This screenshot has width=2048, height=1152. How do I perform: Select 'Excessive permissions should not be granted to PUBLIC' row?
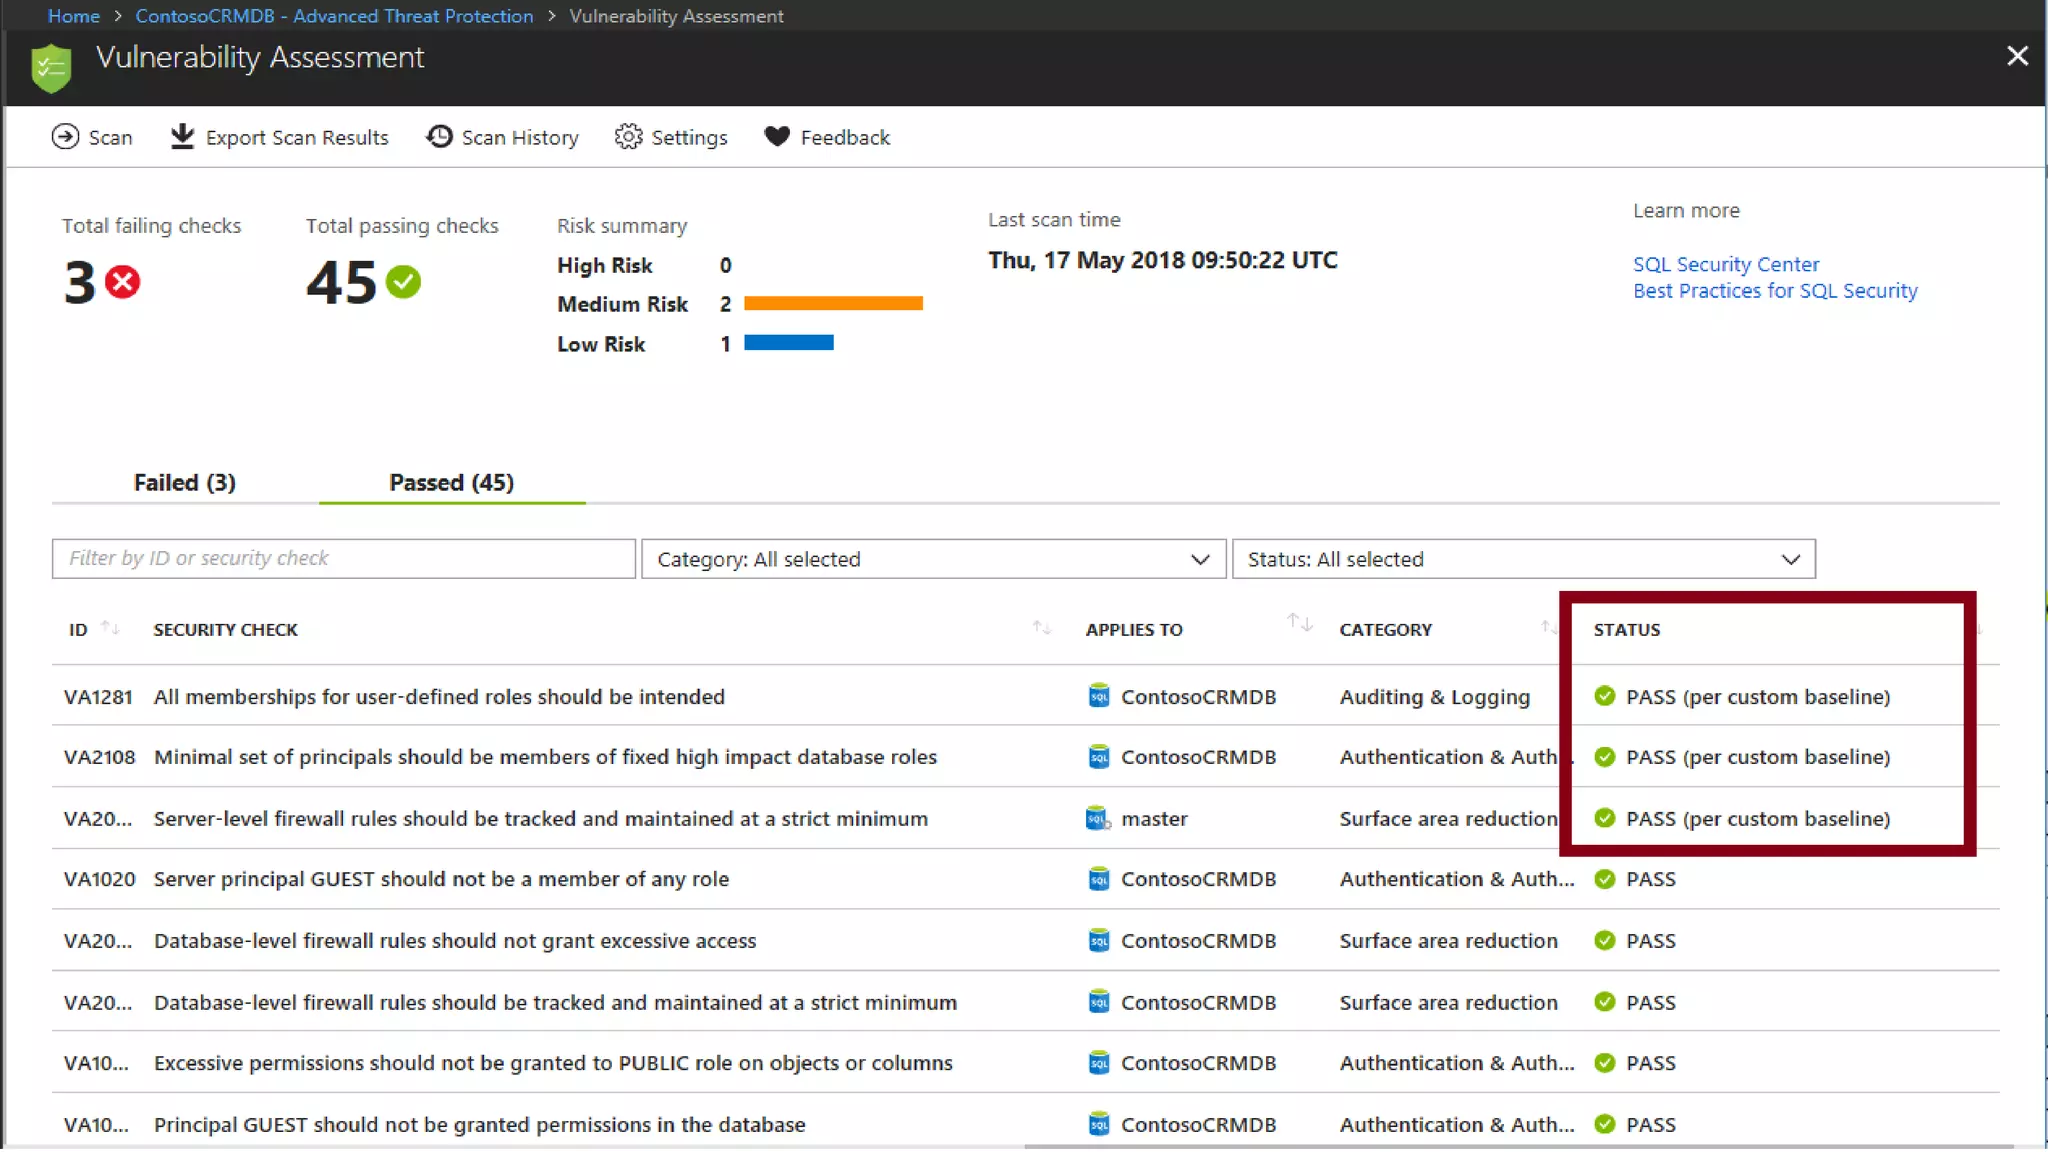[x=553, y=1063]
